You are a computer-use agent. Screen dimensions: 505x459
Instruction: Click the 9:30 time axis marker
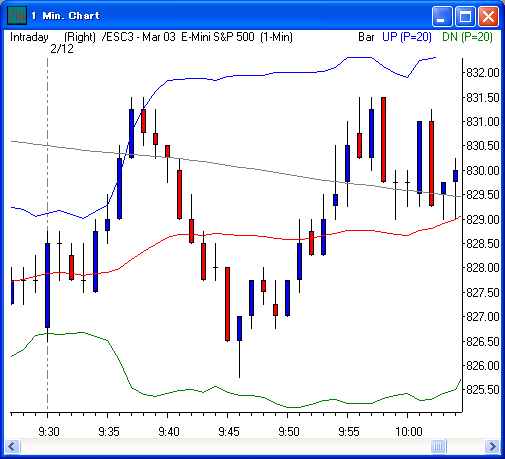click(49, 432)
